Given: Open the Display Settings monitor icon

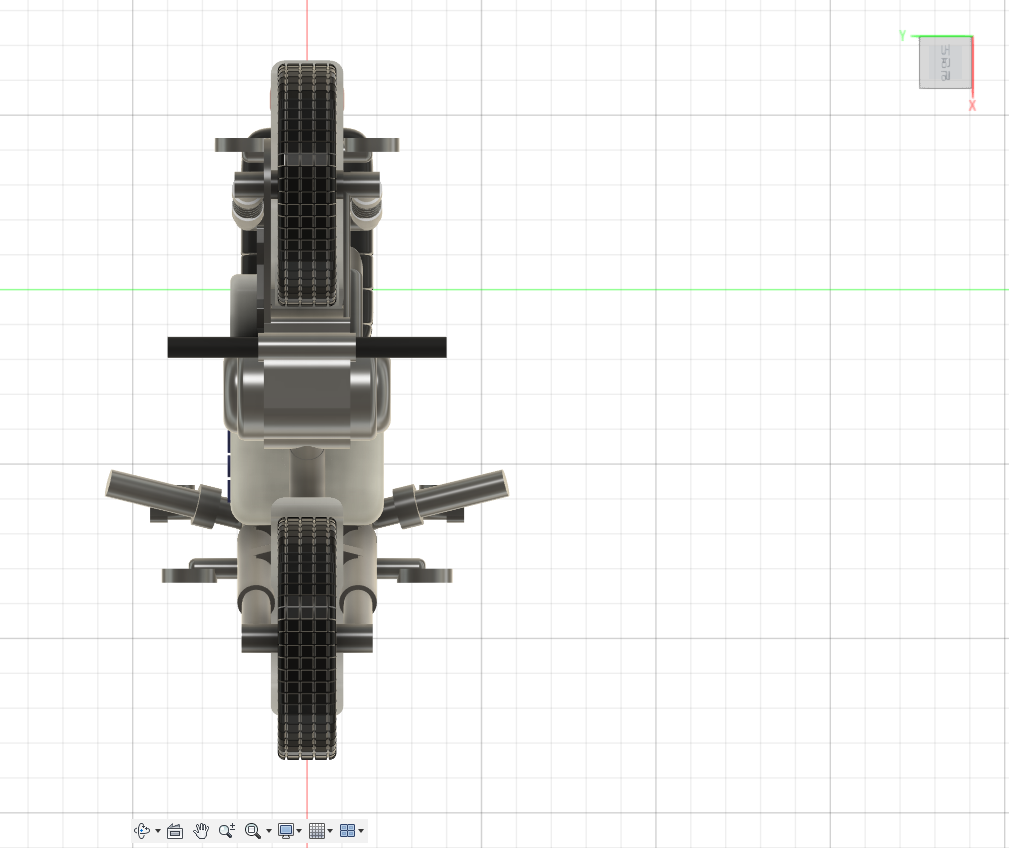Looking at the screenshot, I should coord(286,831).
